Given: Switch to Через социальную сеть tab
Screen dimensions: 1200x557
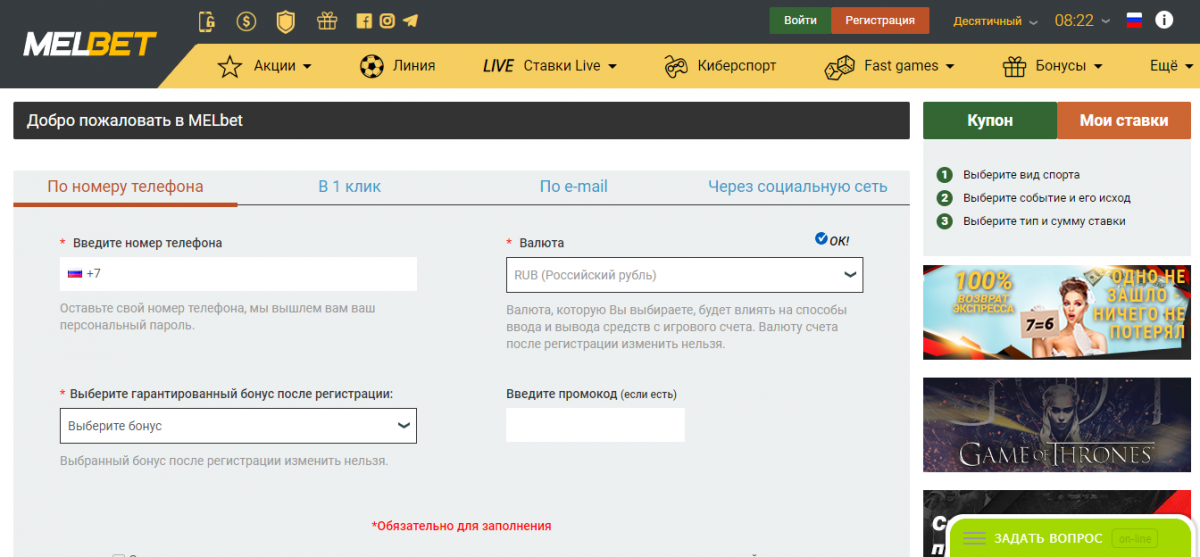Looking at the screenshot, I should (798, 187).
